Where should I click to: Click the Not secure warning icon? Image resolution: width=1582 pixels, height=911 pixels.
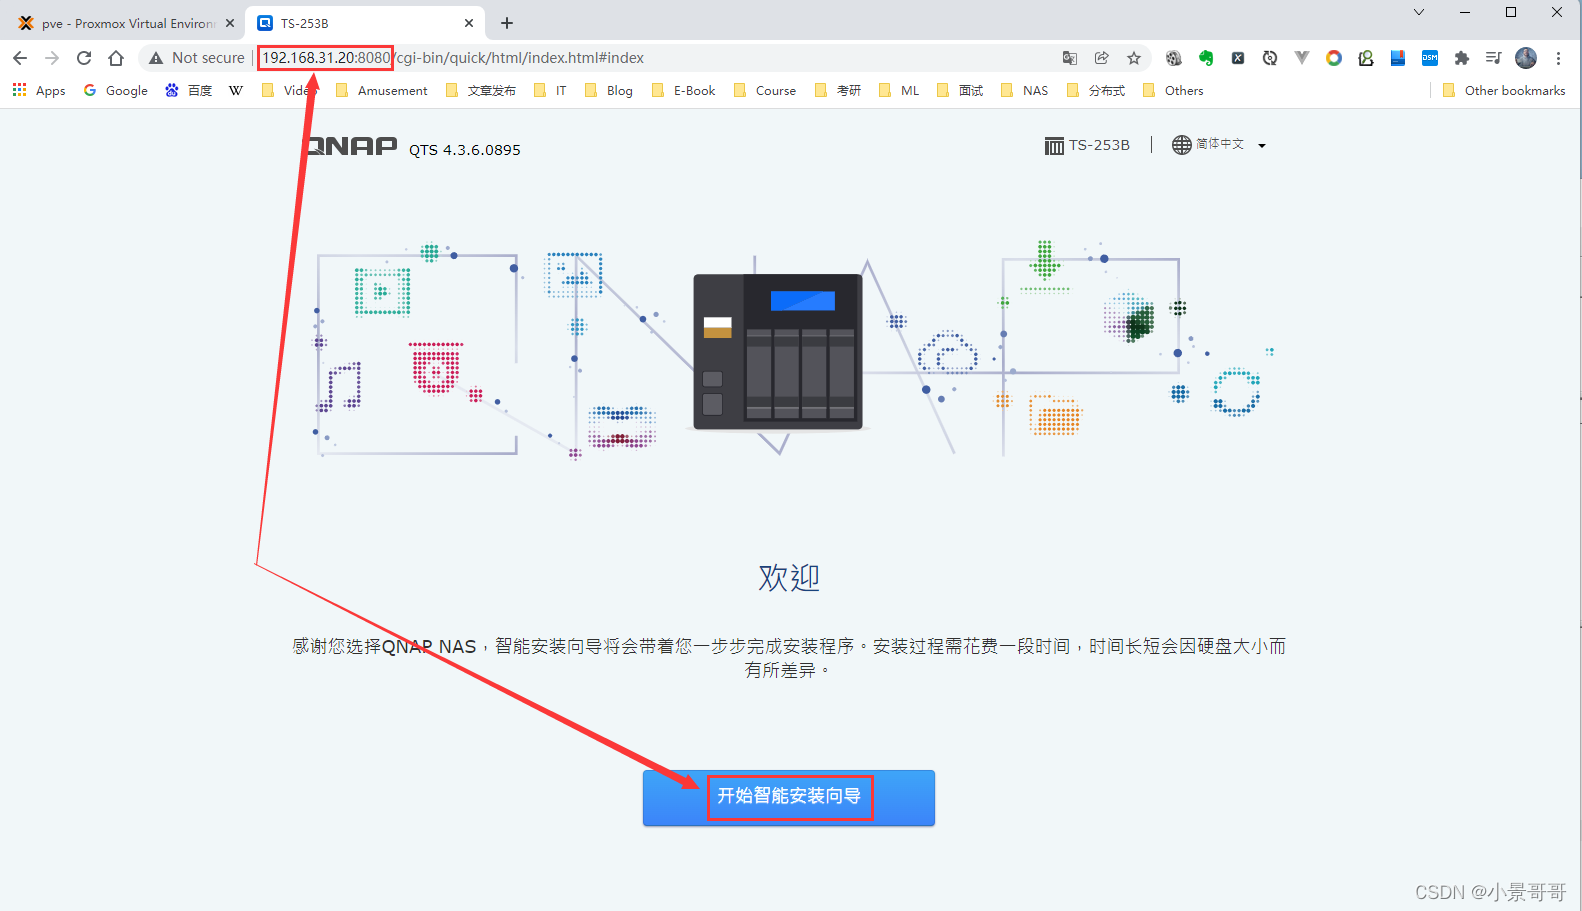click(x=156, y=58)
